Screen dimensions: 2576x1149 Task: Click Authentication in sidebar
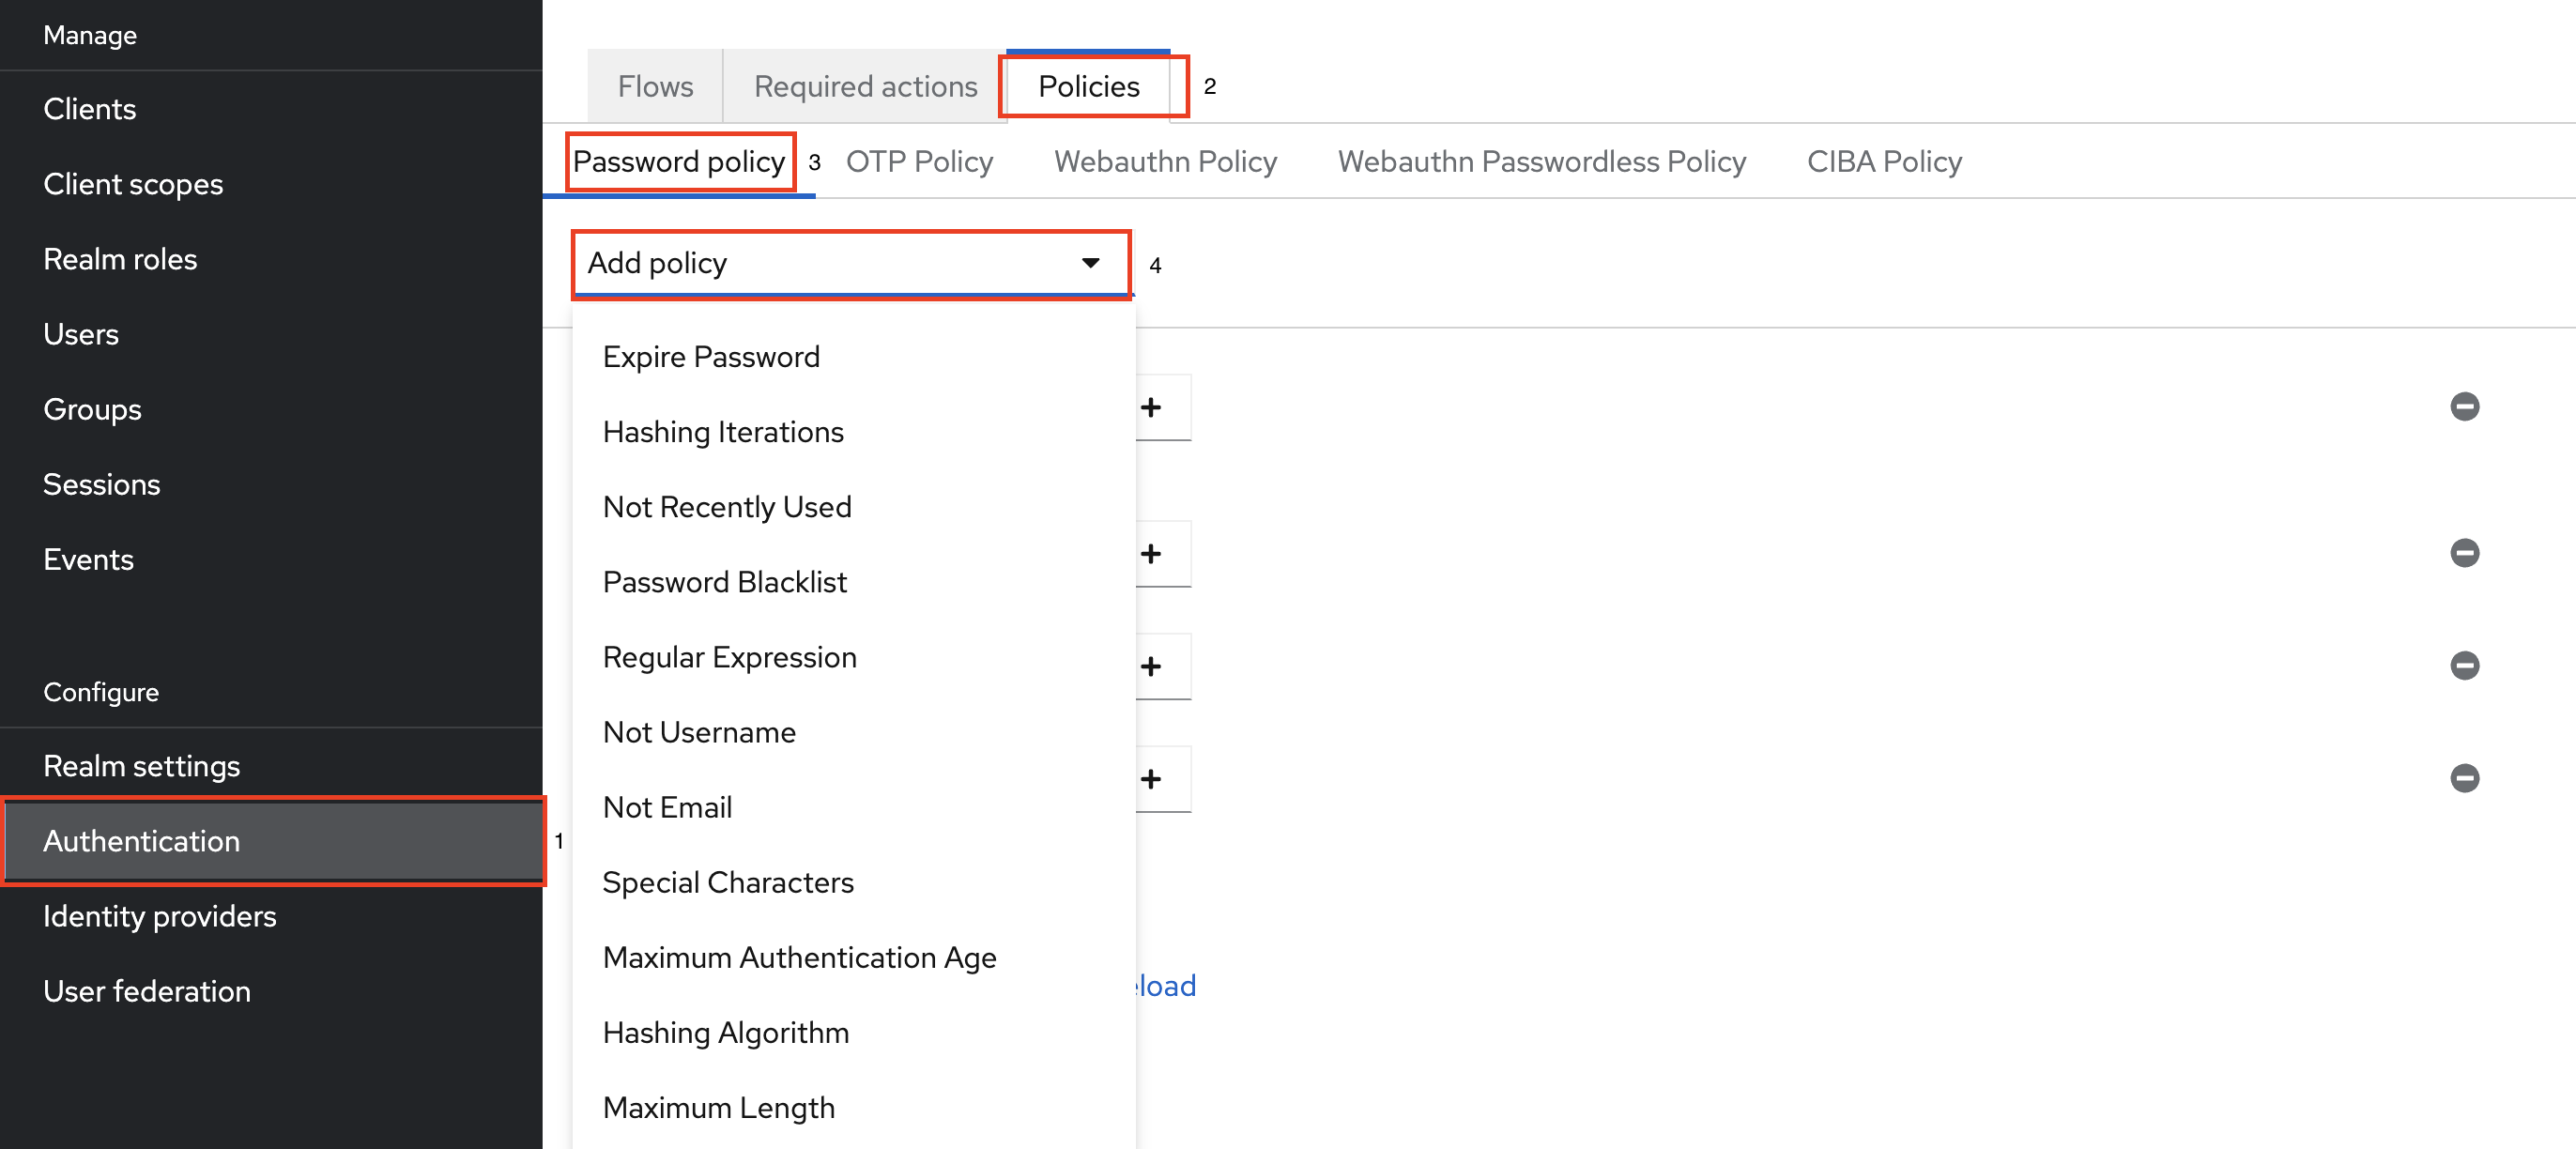tap(140, 842)
